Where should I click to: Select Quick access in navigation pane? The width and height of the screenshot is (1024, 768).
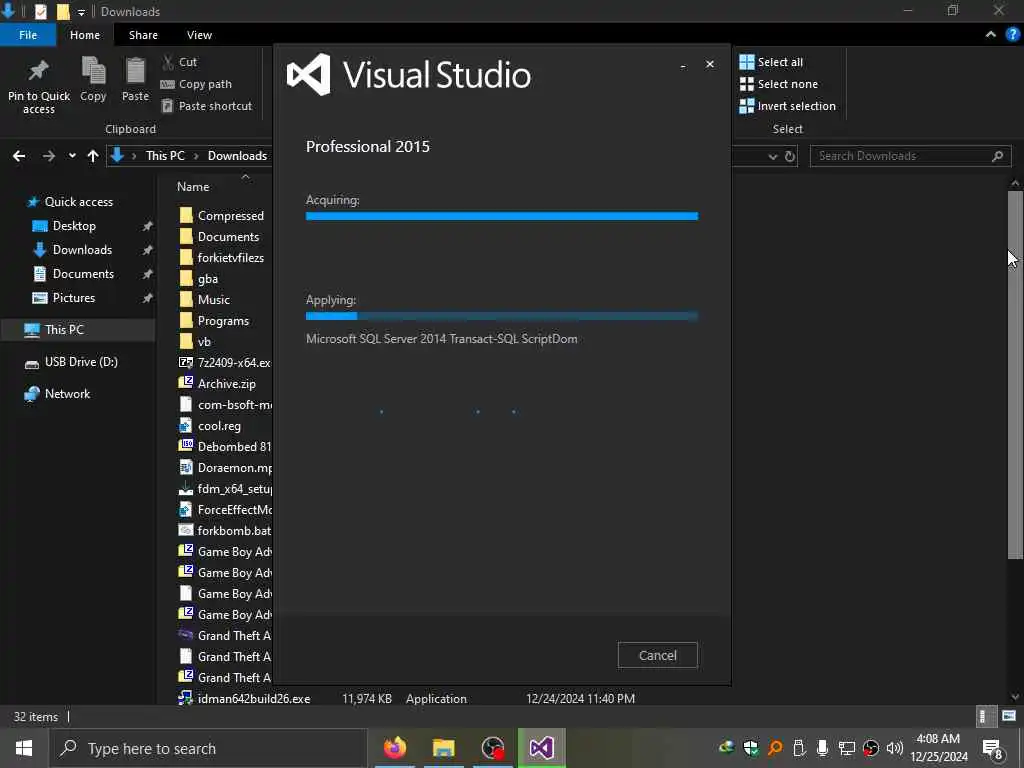point(78,202)
